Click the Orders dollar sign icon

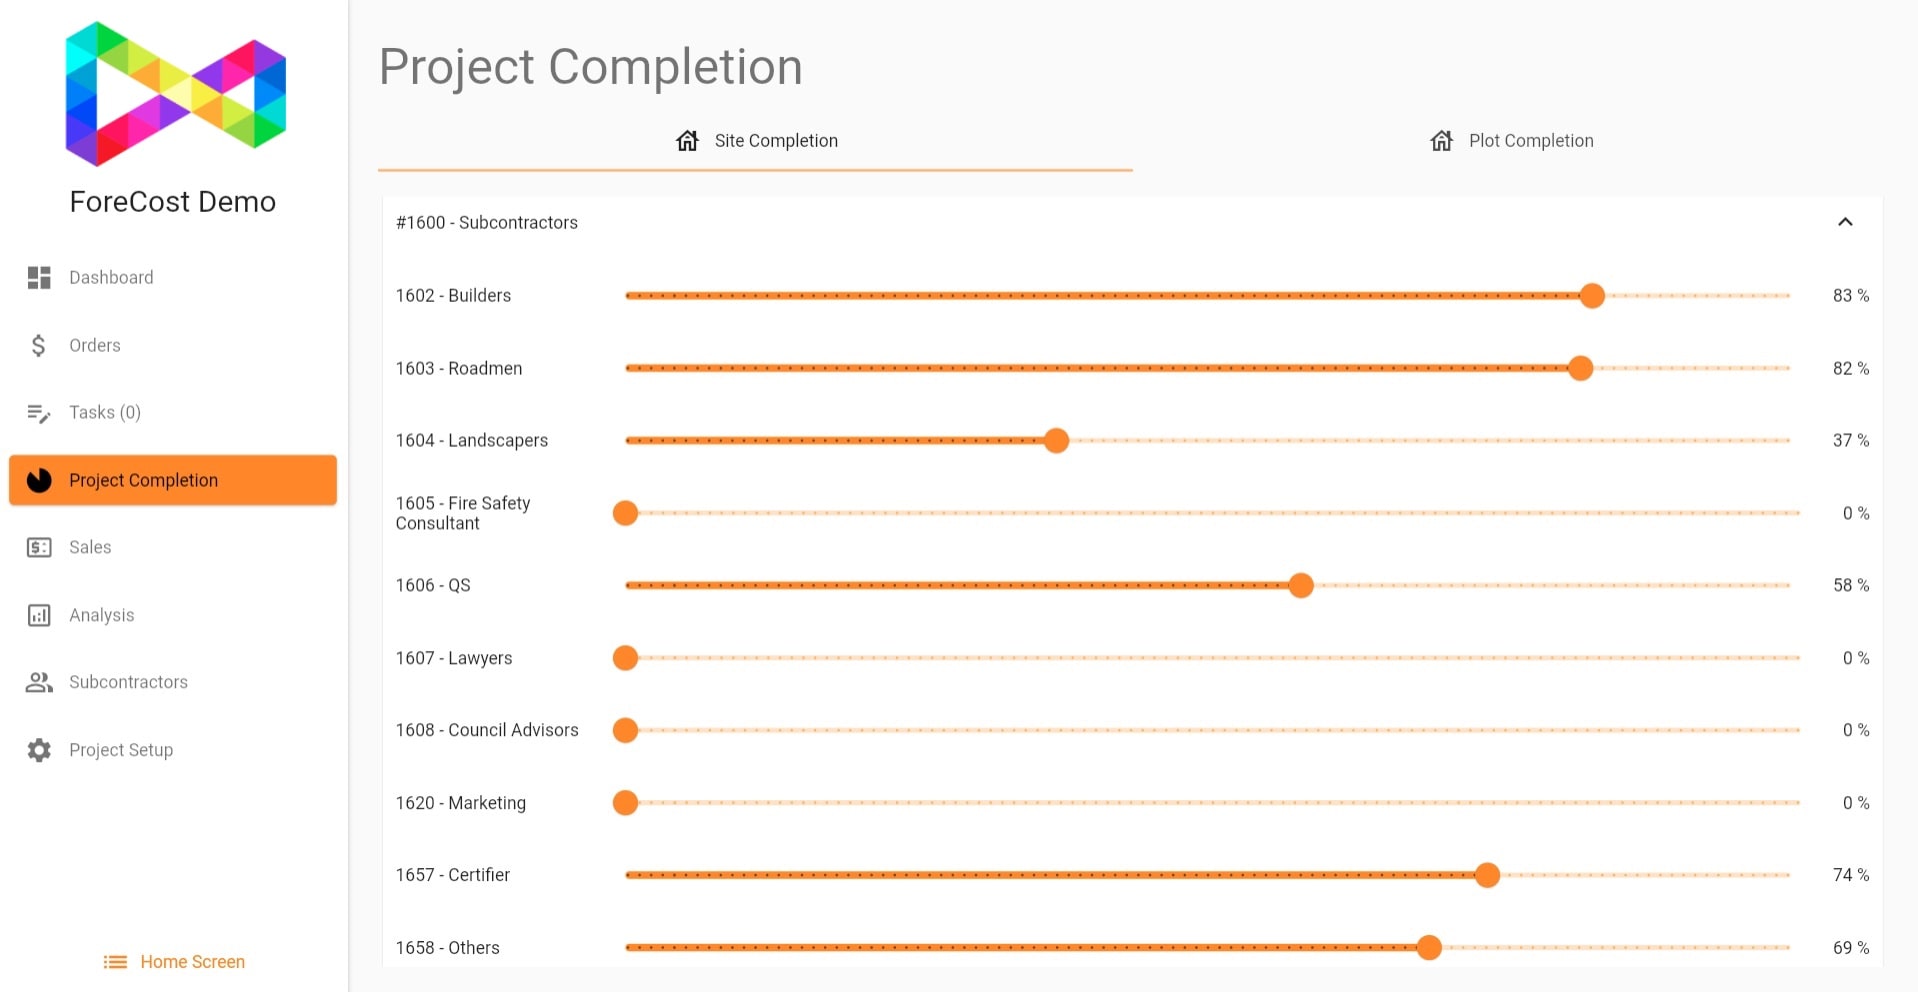click(x=39, y=345)
